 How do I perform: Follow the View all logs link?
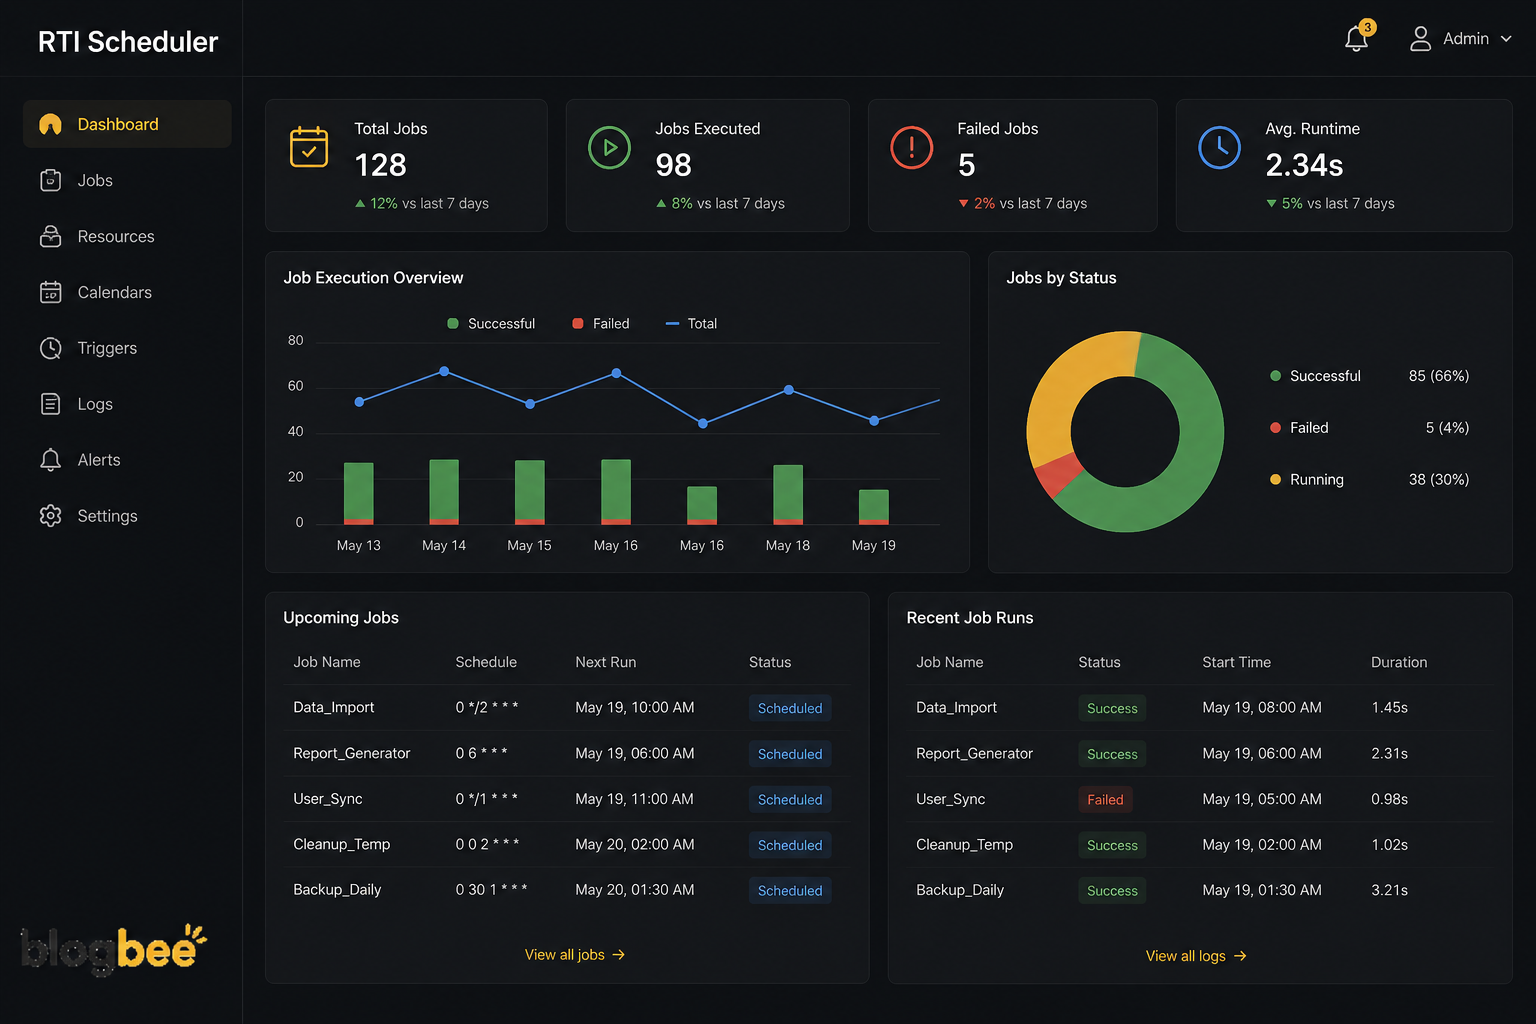1196,956
